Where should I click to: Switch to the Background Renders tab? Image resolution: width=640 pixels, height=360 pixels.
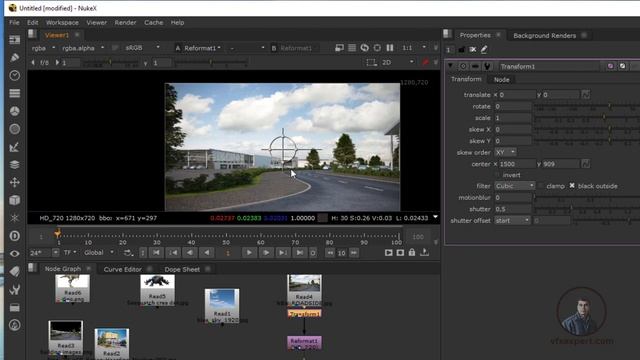[544, 36]
